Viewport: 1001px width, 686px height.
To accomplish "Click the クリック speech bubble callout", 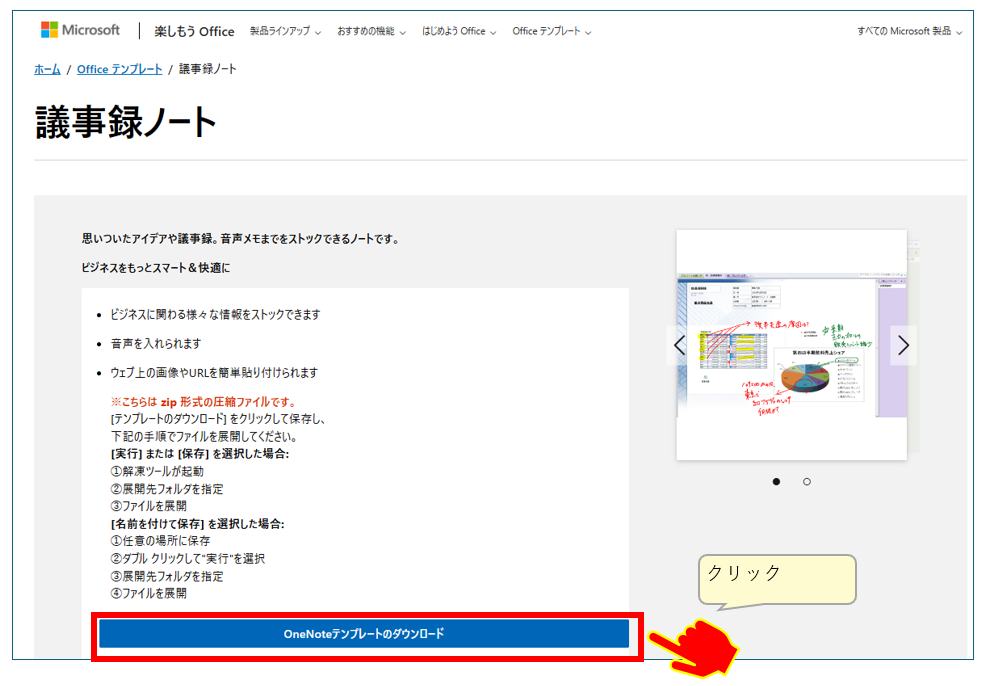I will tap(777, 578).
